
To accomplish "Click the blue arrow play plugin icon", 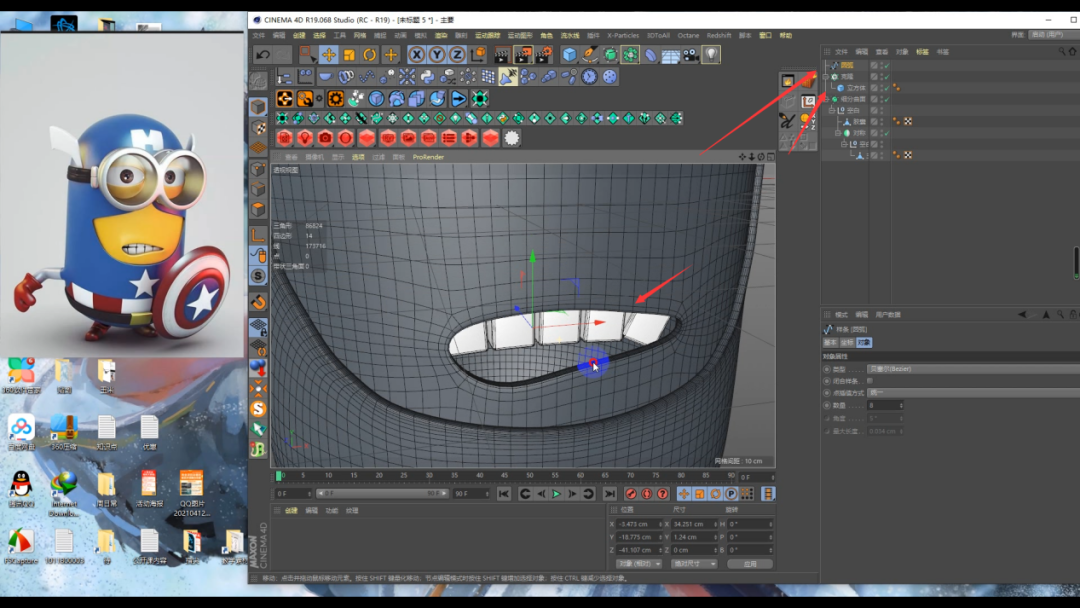I will [458, 98].
